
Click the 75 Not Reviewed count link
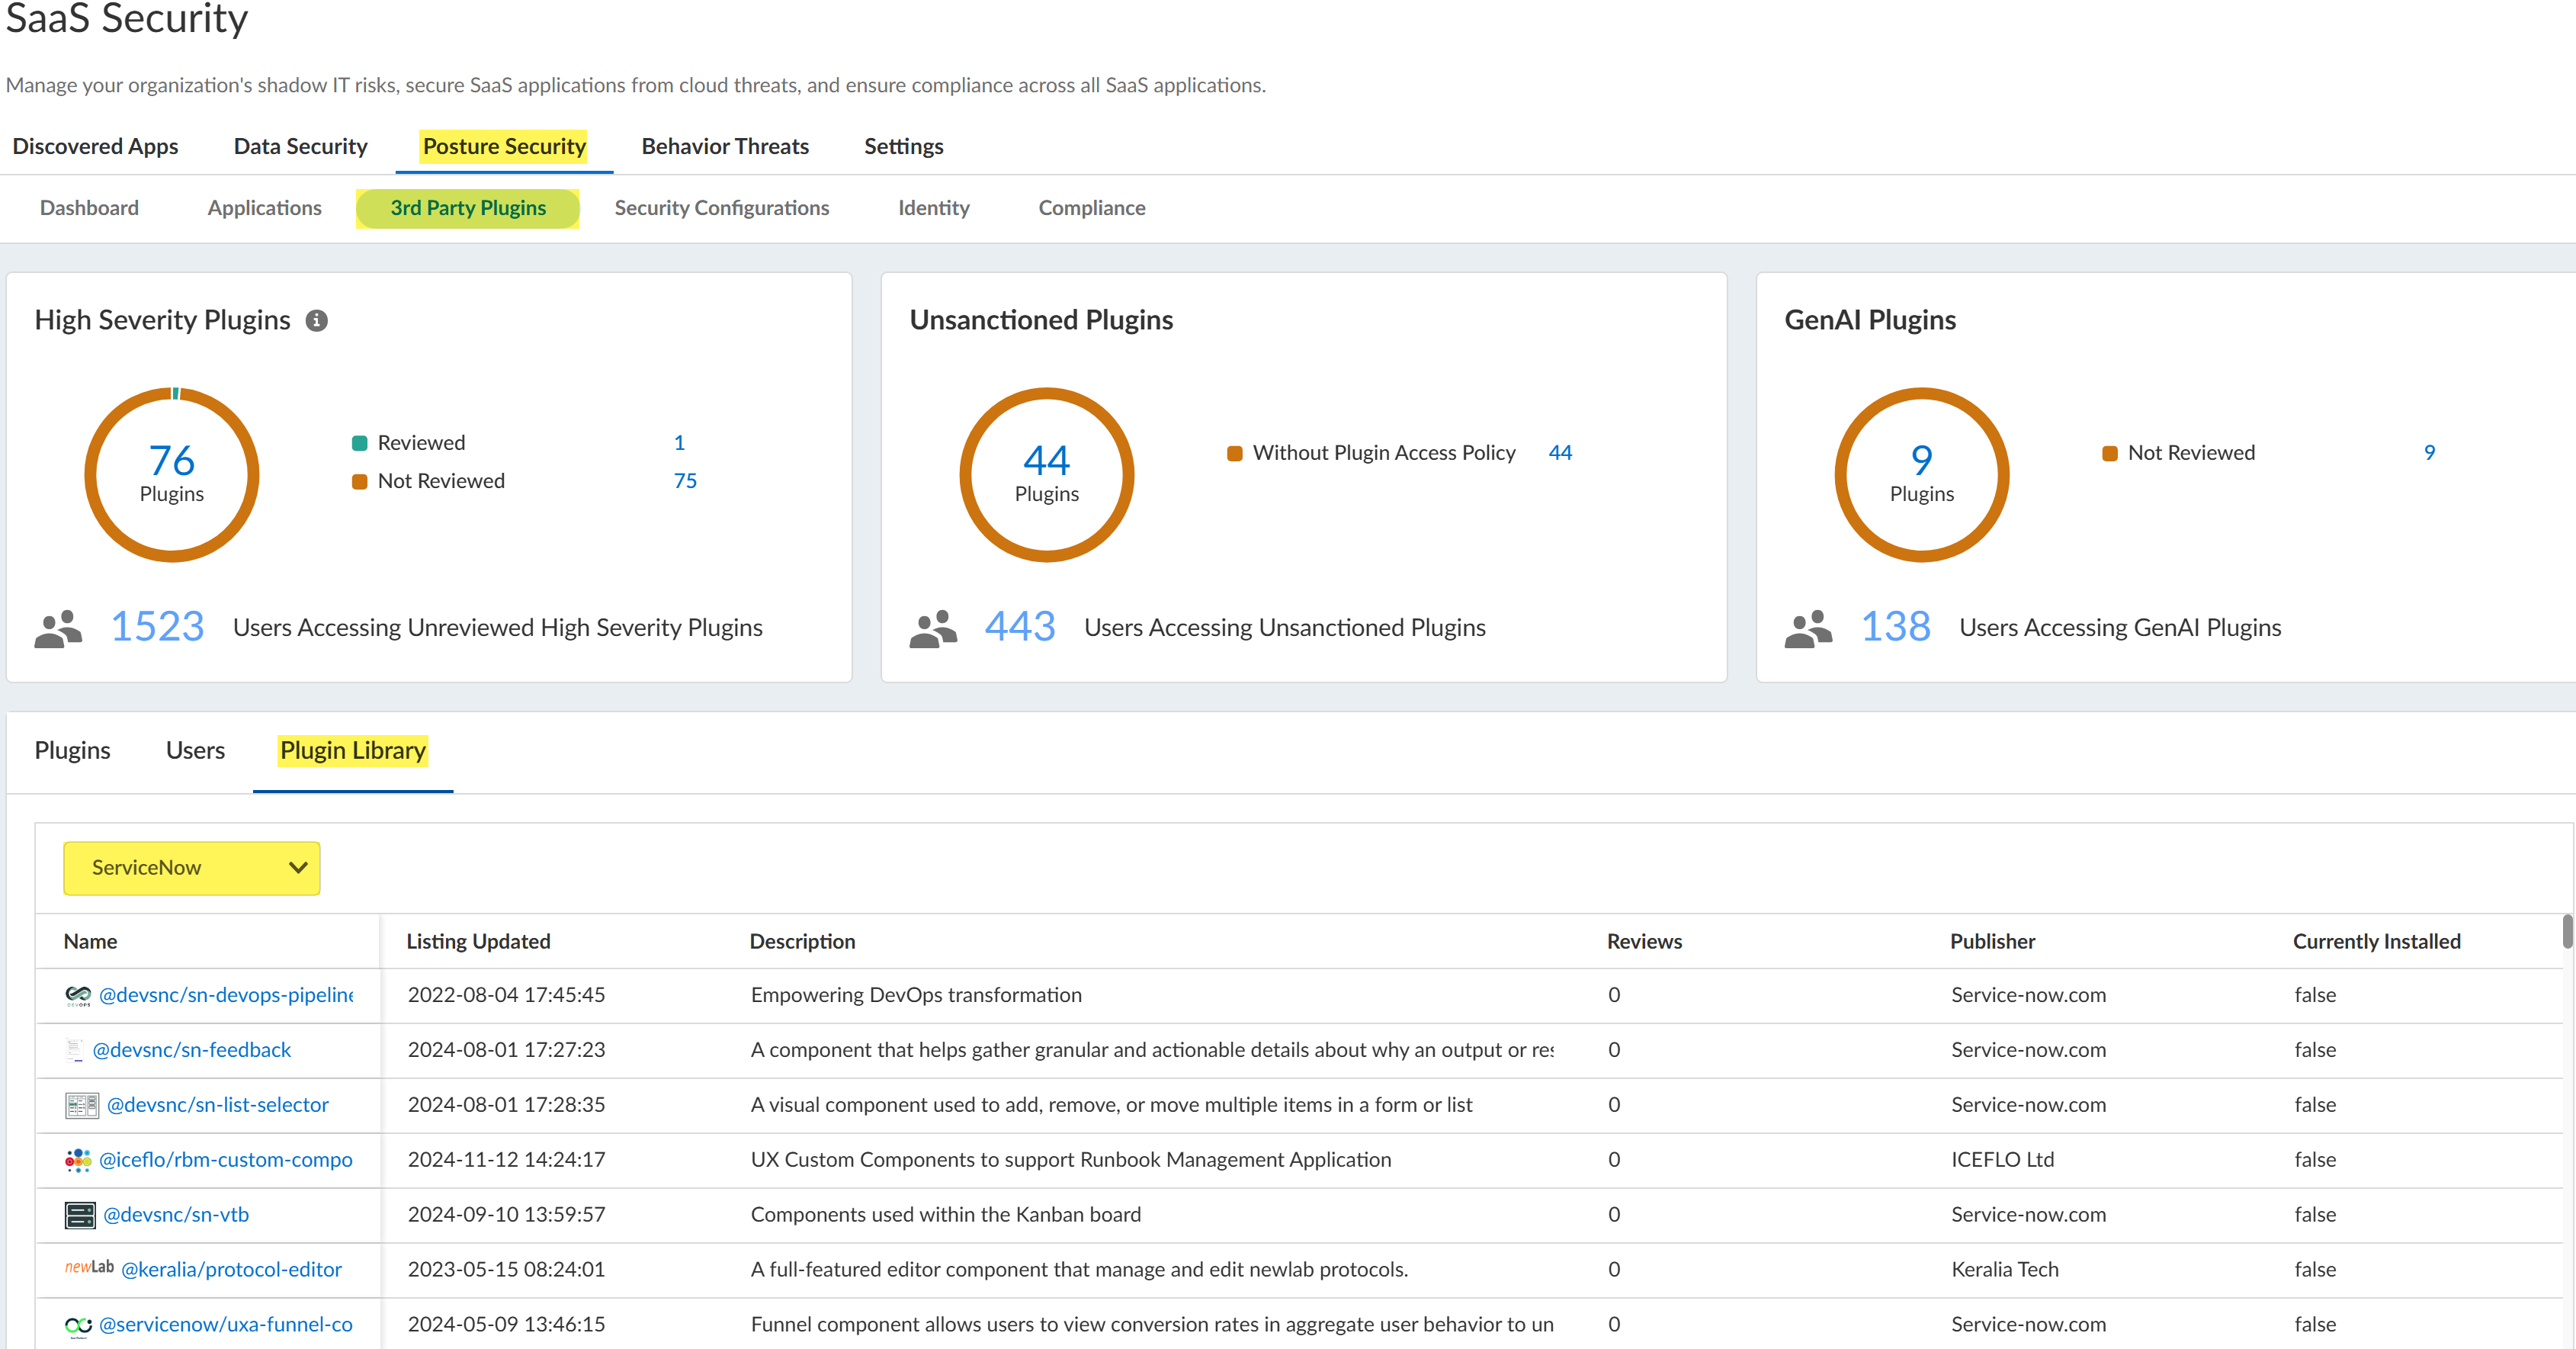tap(684, 481)
